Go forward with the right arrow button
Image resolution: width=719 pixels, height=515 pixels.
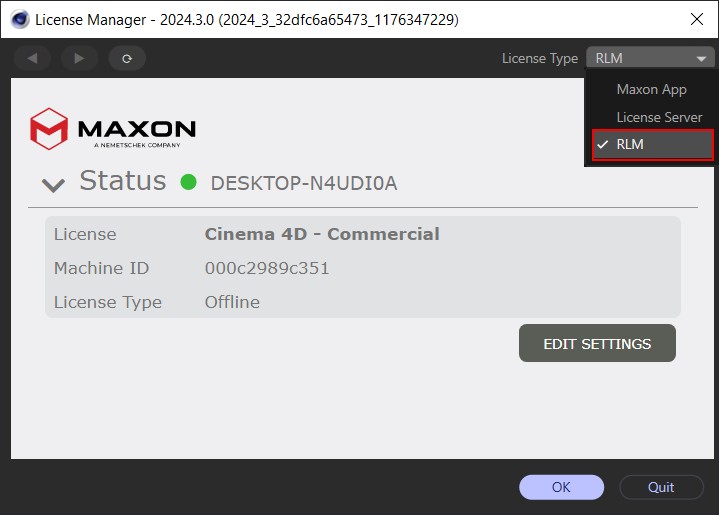[x=79, y=58]
